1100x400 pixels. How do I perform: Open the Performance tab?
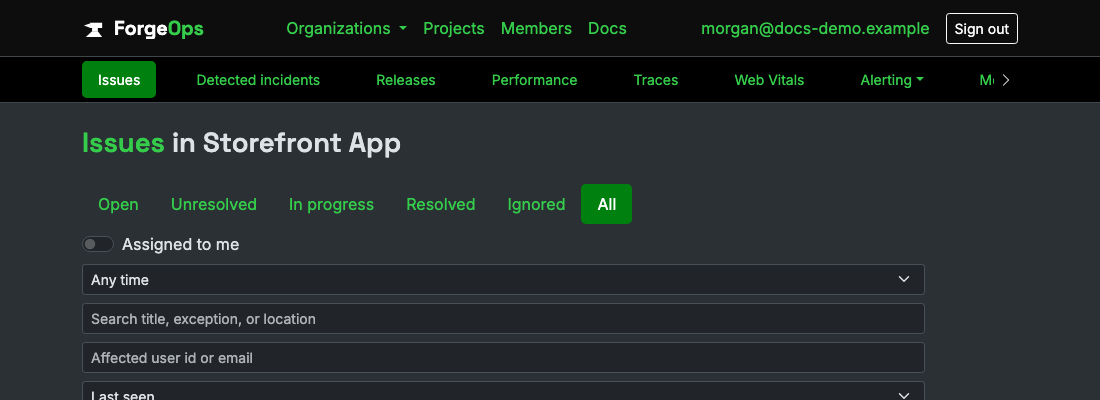coord(535,80)
